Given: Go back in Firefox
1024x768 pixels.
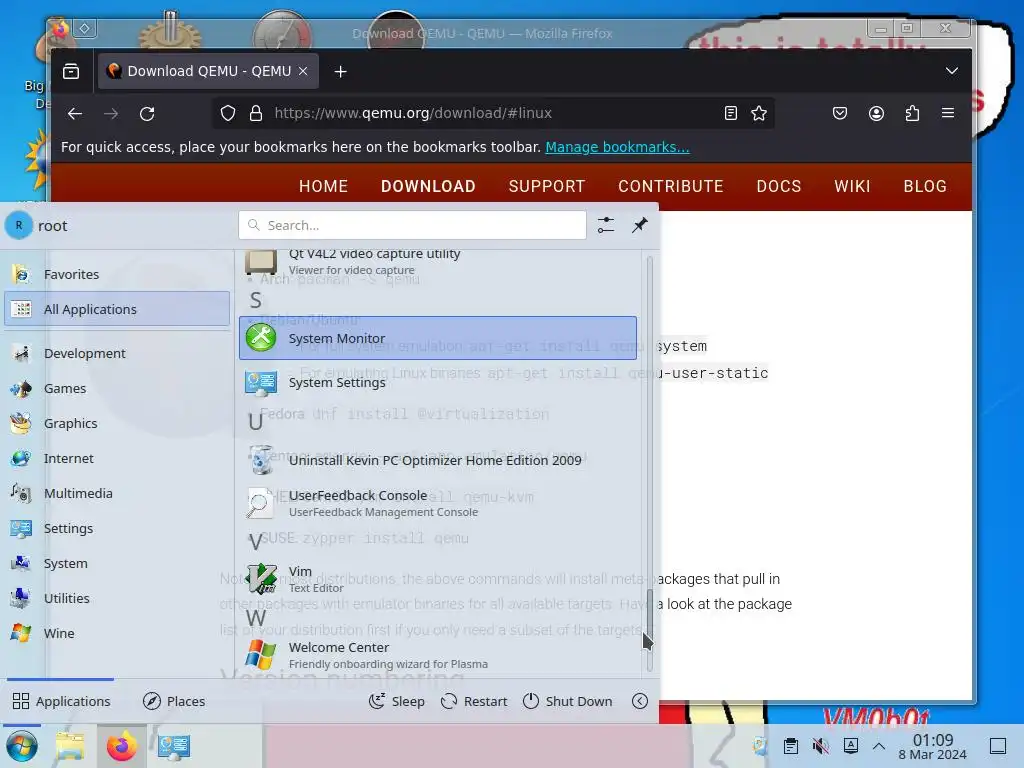Looking at the screenshot, I should coord(74,114).
